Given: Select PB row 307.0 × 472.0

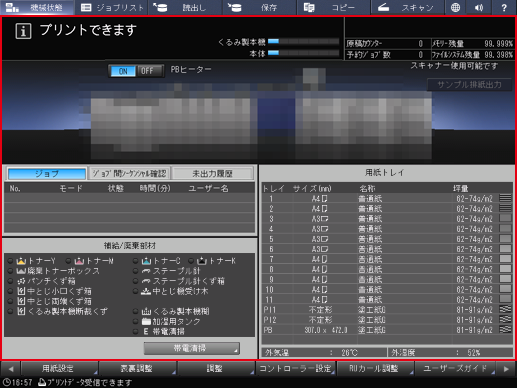Looking at the screenshot, I should (387, 330).
